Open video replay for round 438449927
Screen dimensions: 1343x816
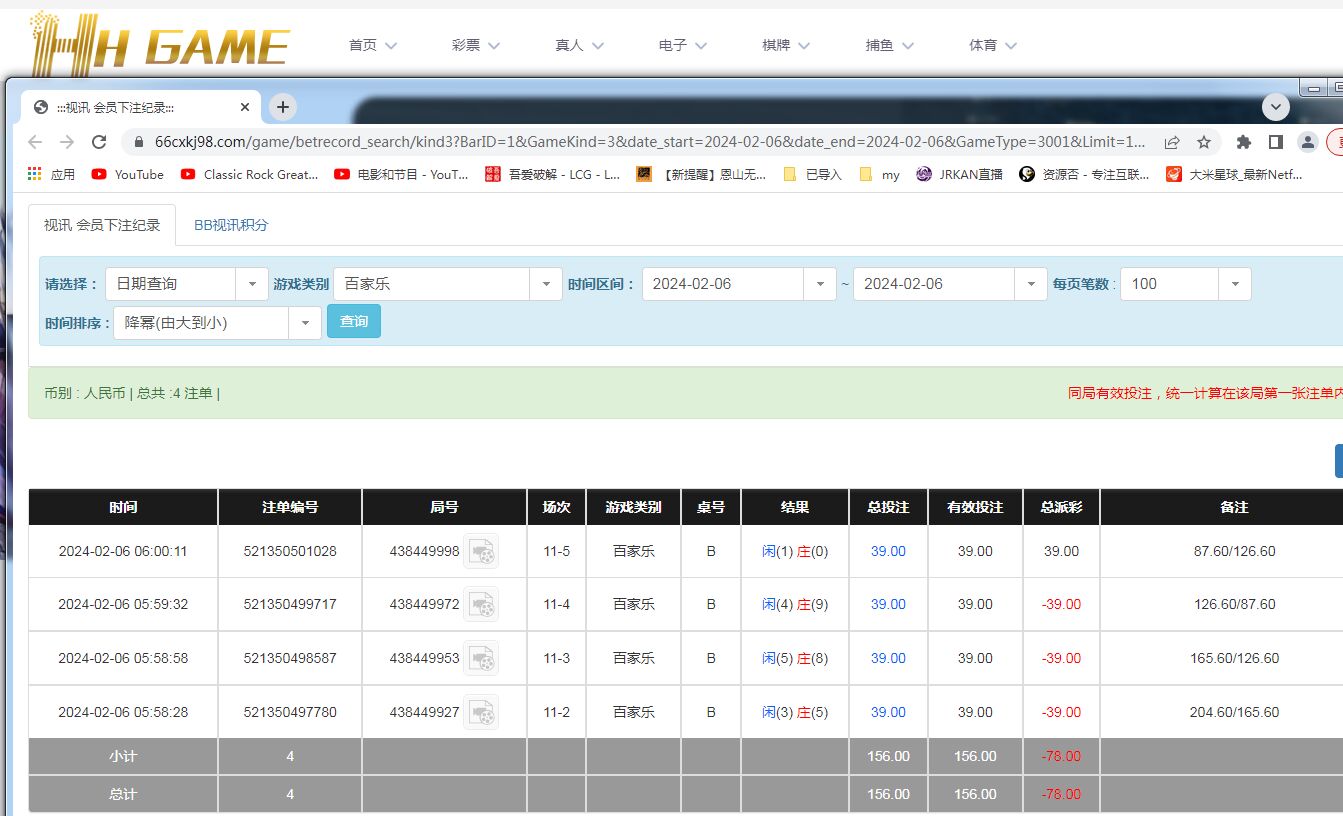point(481,712)
